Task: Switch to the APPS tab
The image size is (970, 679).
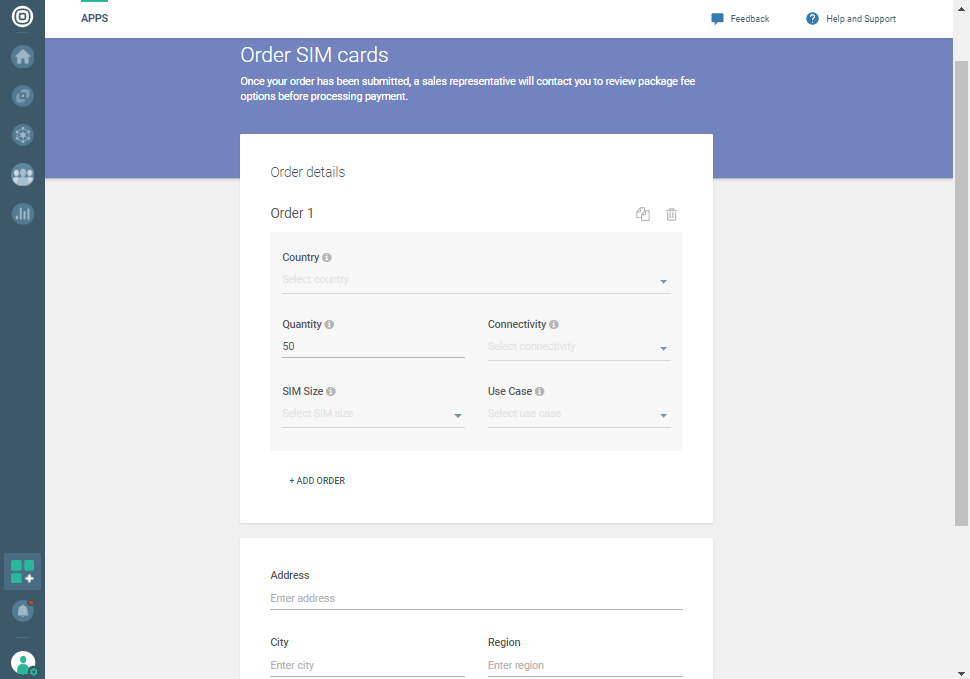Action: (94, 19)
